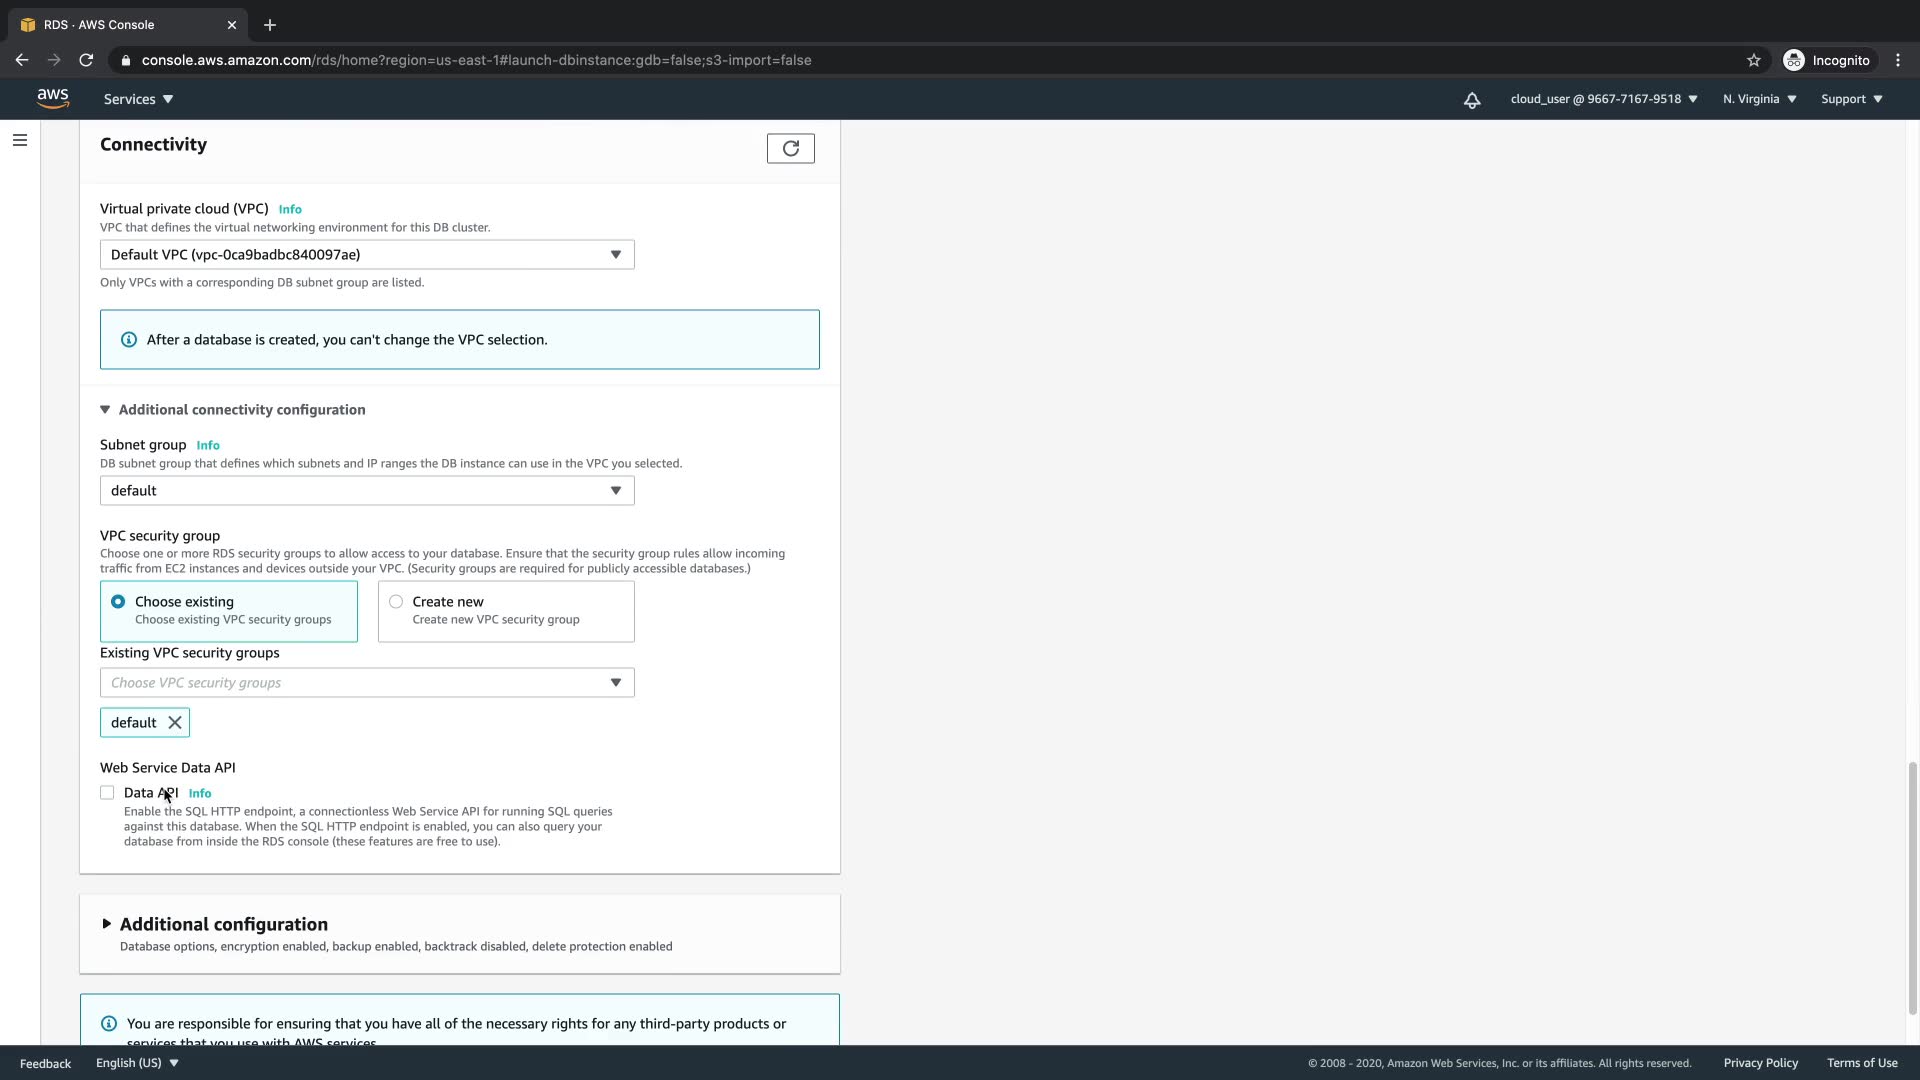Screen dimensions: 1920x1080
Task: Enable the Data API checkbox
Action: pos(107,792)
